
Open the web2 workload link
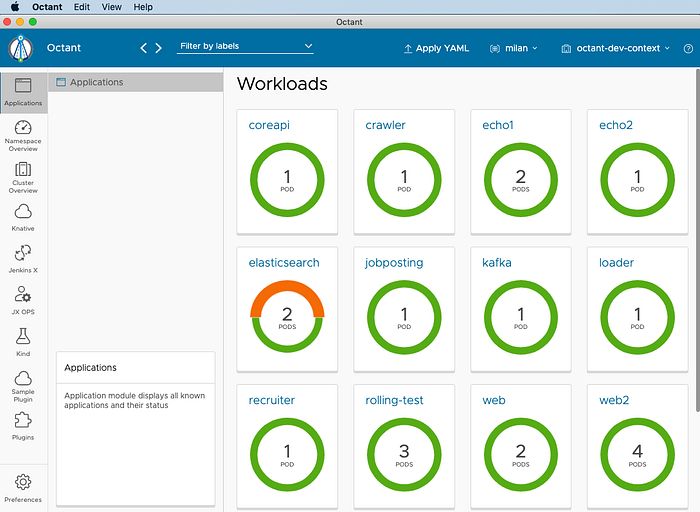pyautogui.click(x=614, y=400)
